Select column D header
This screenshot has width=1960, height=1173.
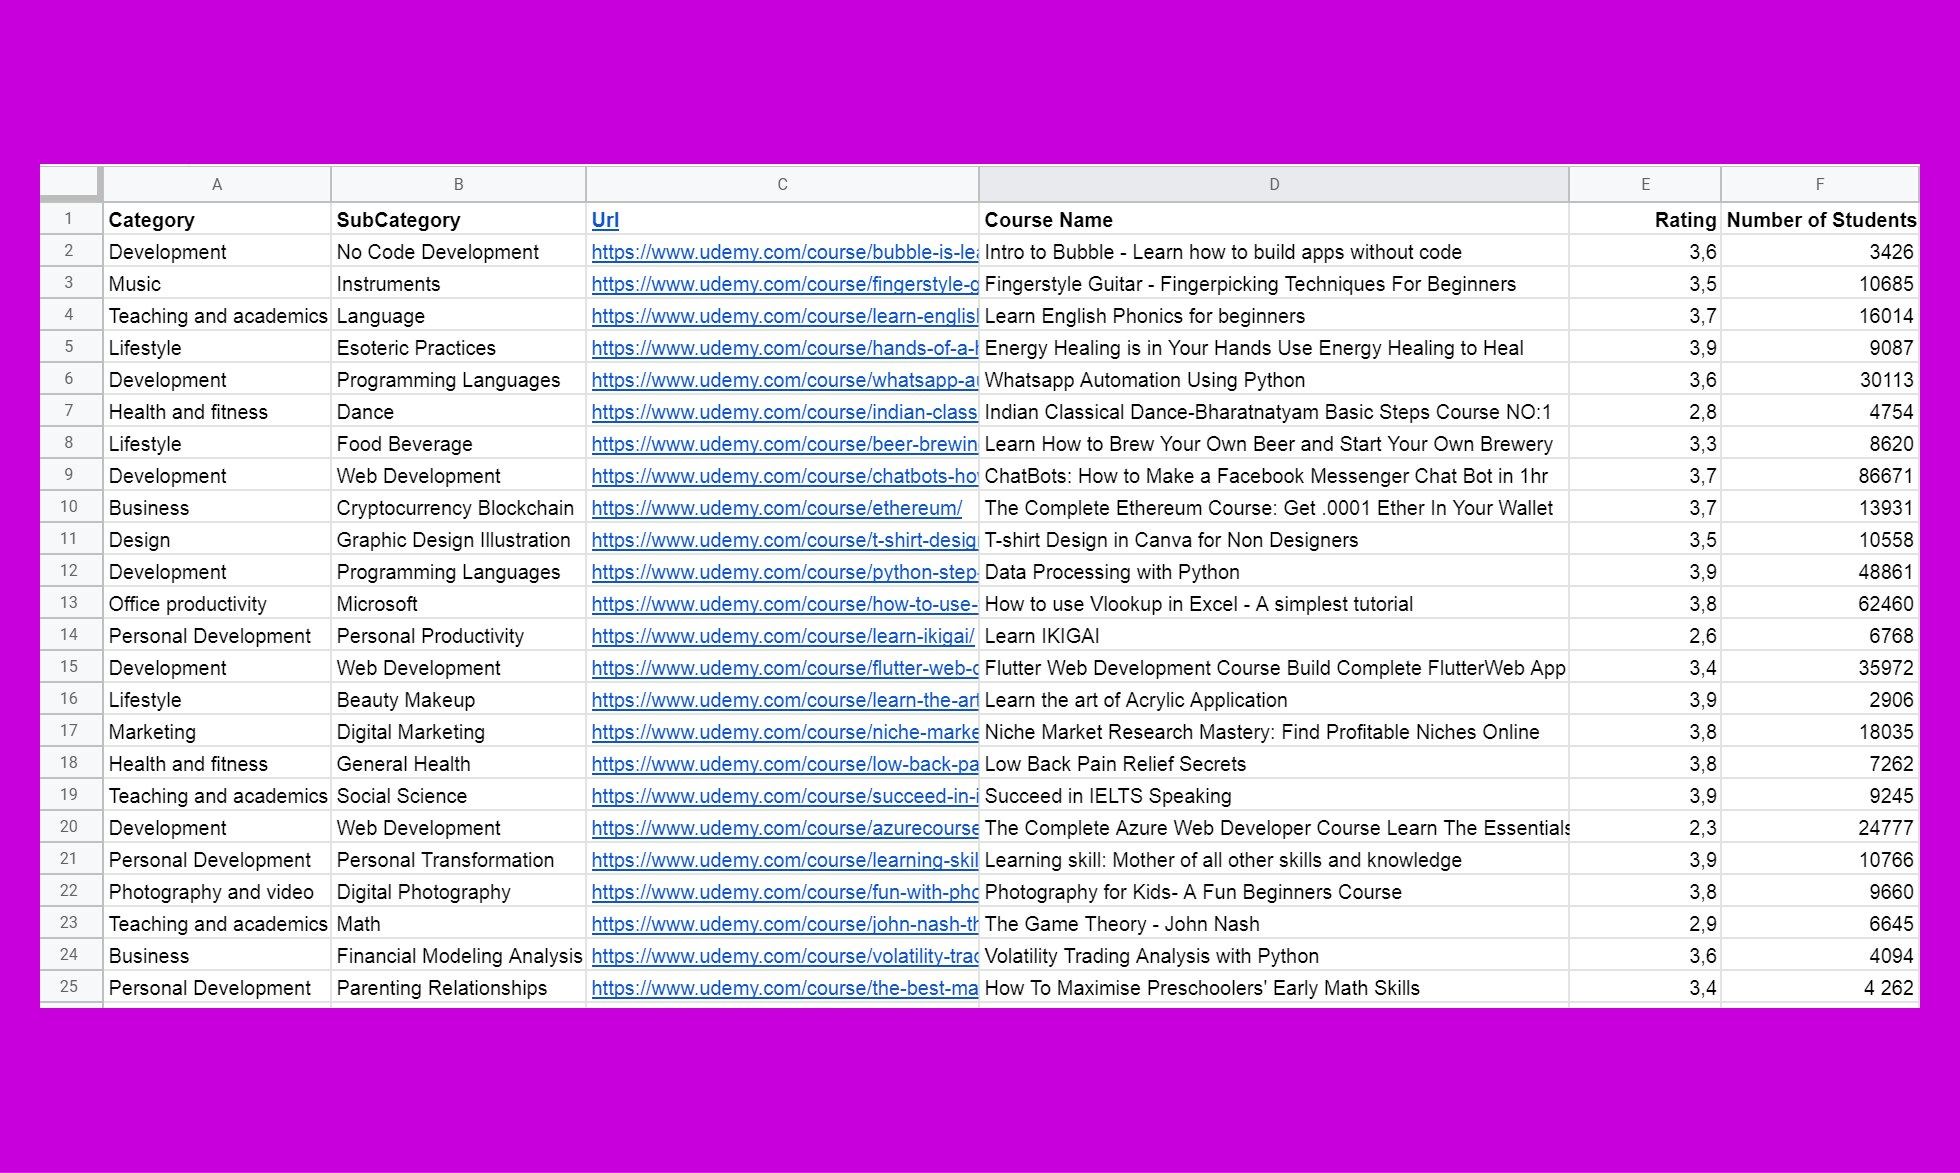point(1273,184)
